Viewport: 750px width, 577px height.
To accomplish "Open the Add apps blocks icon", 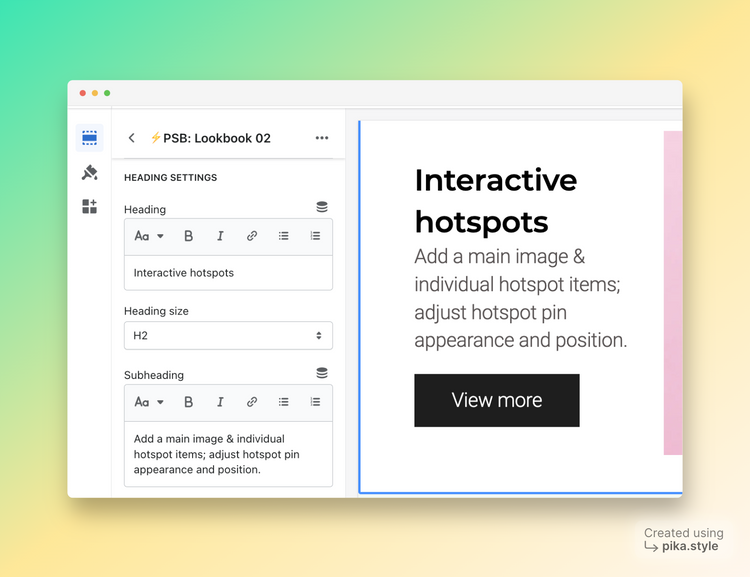I will click(89, 206).
